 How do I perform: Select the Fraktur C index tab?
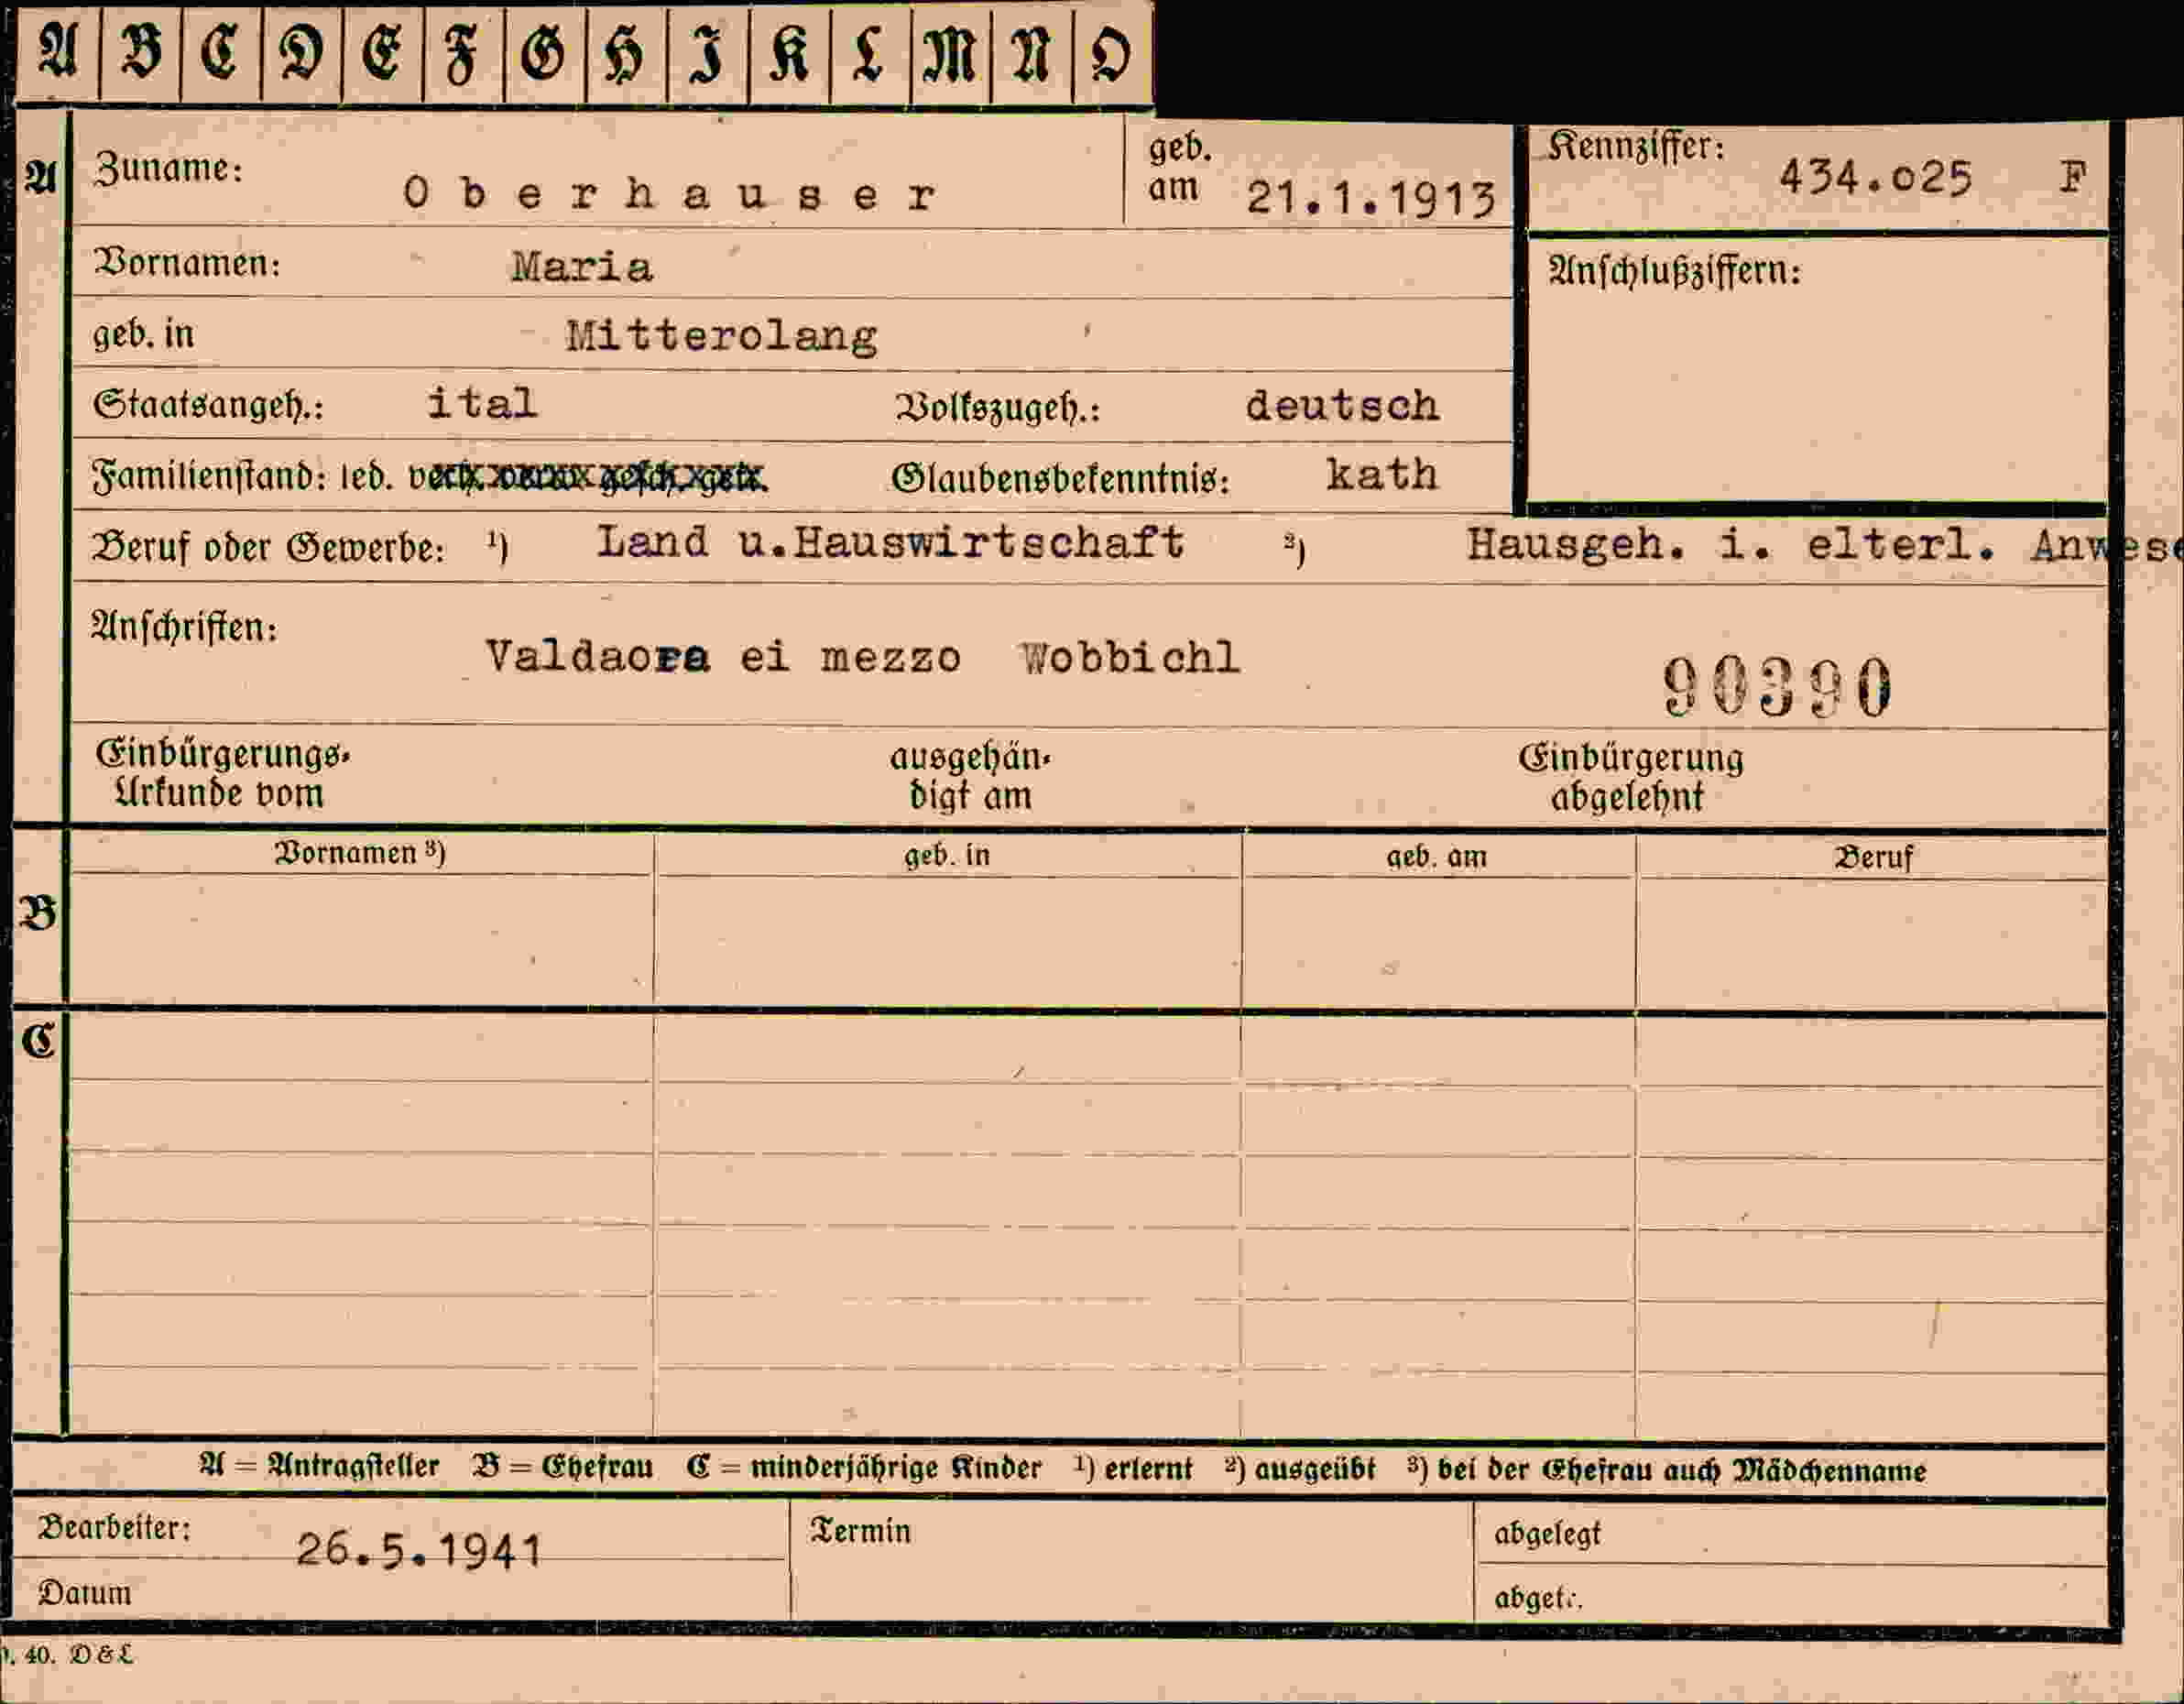221,51
